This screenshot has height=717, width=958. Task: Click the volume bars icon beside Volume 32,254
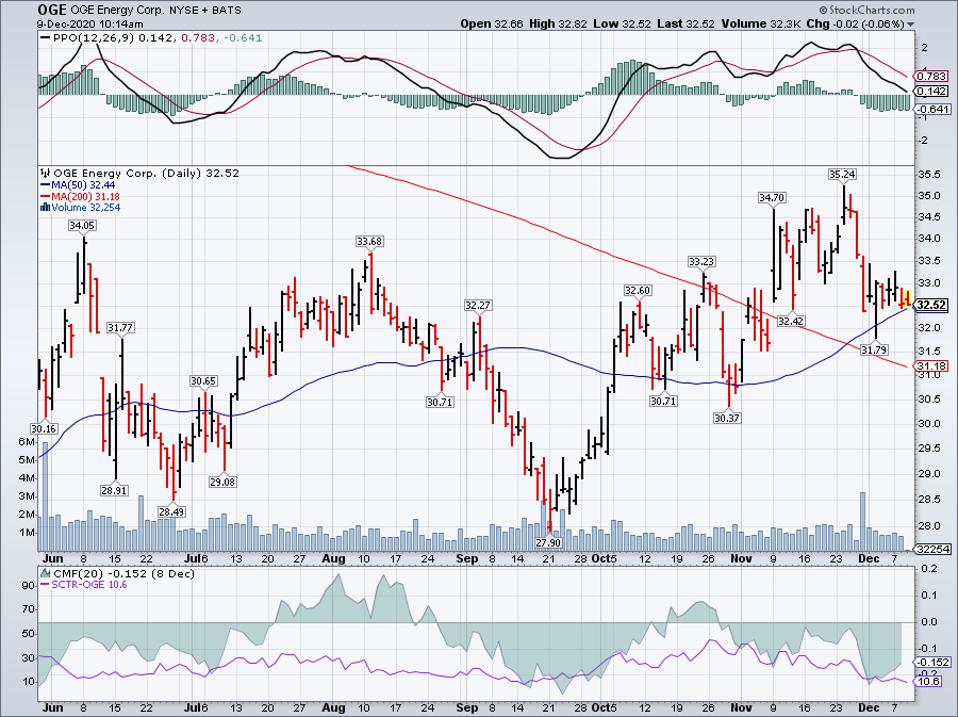pyautogui.click(x=45, y=208)
